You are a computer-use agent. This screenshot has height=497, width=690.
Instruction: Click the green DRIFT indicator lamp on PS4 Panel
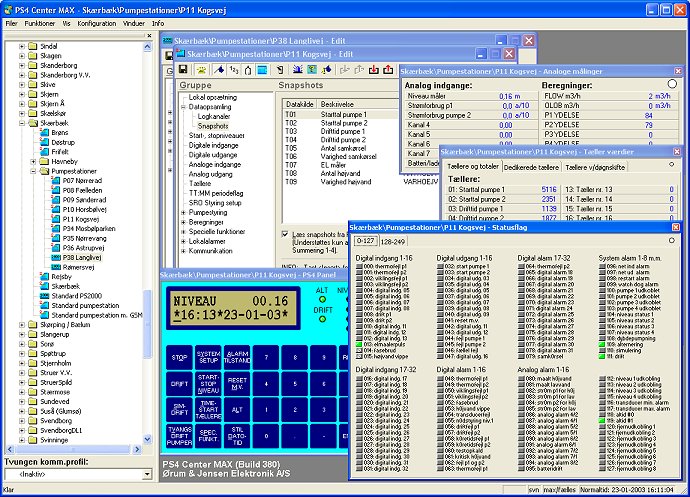point(323,319)
